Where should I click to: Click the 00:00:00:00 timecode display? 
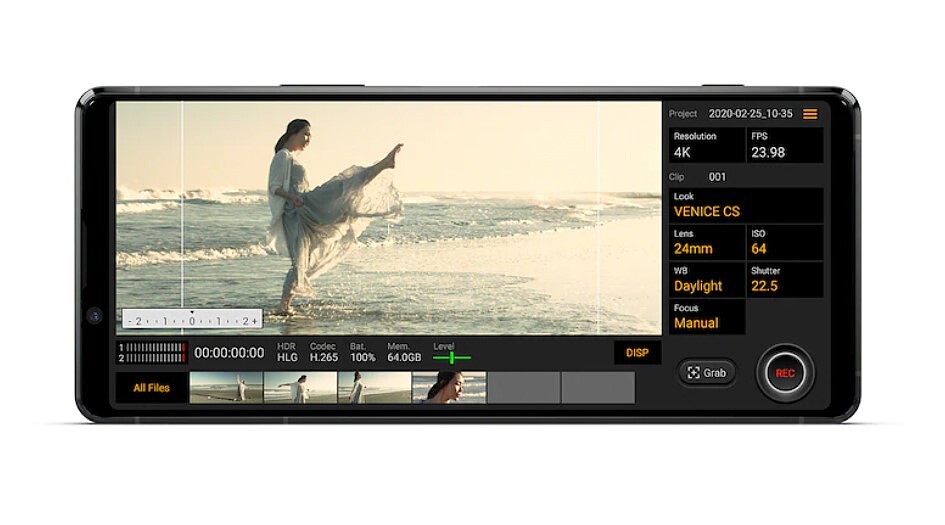229,353
